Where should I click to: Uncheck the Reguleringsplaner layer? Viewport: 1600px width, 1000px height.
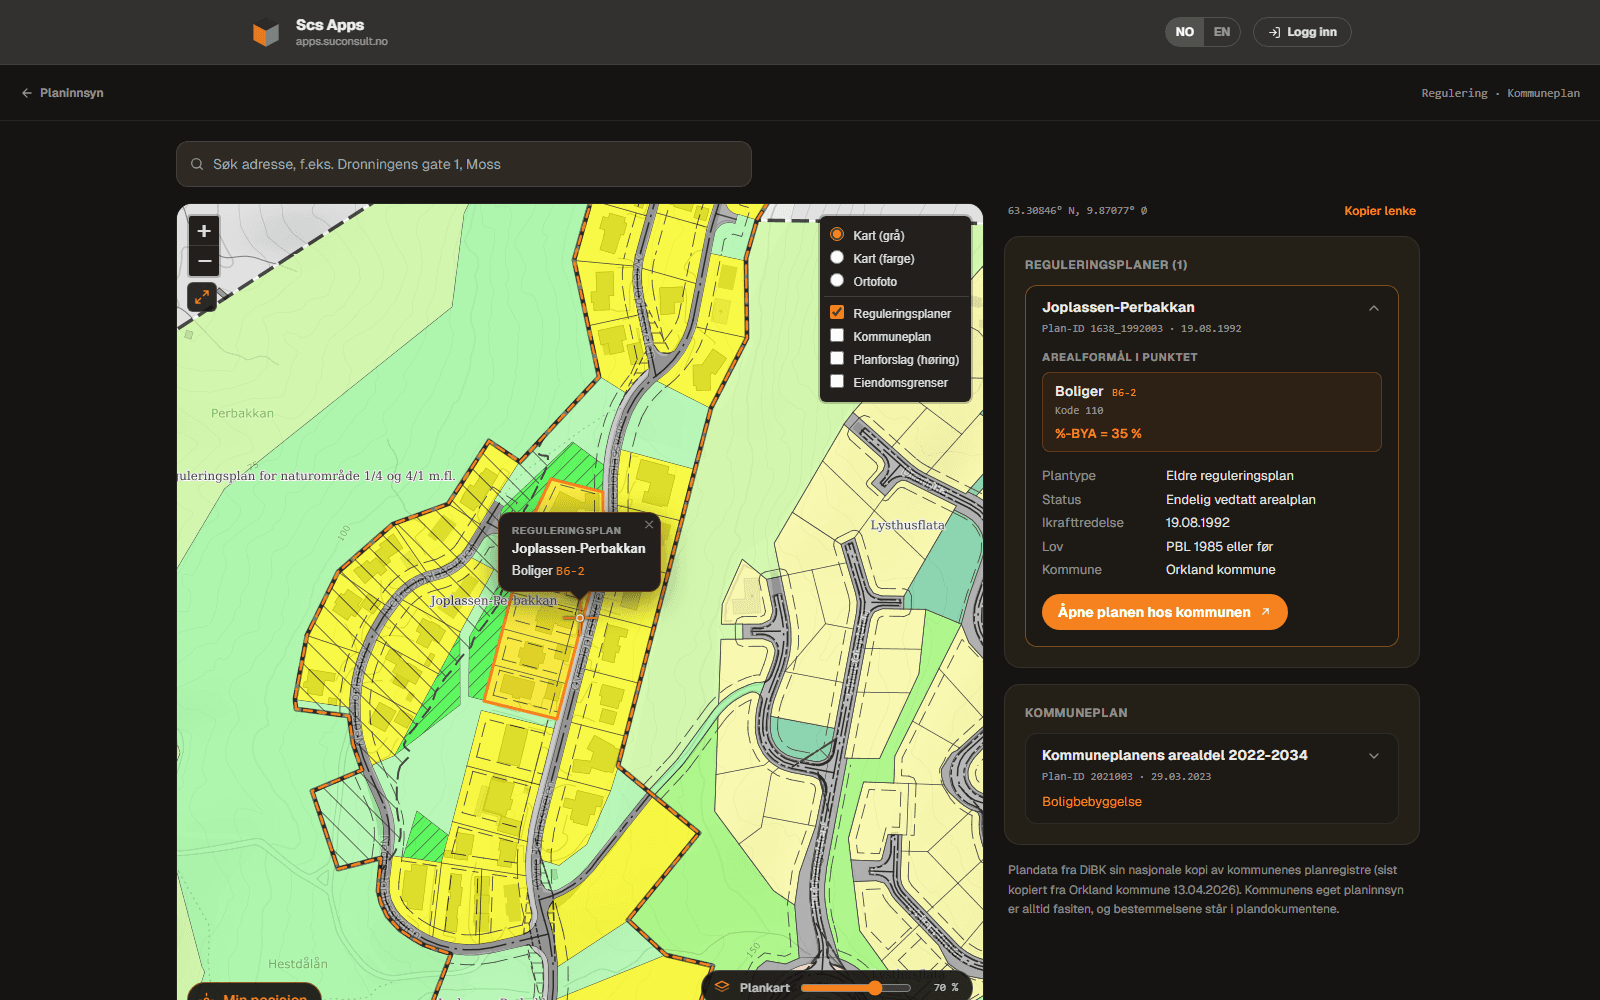837,313
